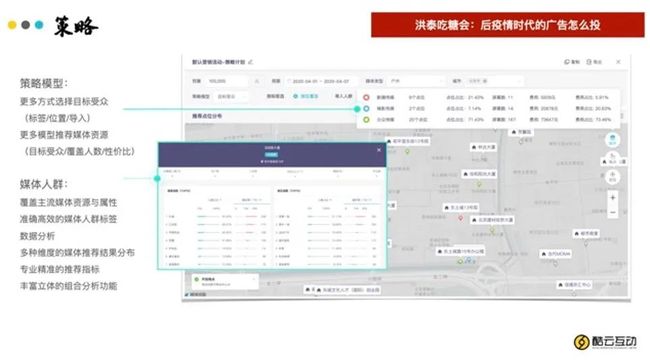Click the blue circle legend marker
This screenshot has height=364, width=650.
[x=366, y=109]
